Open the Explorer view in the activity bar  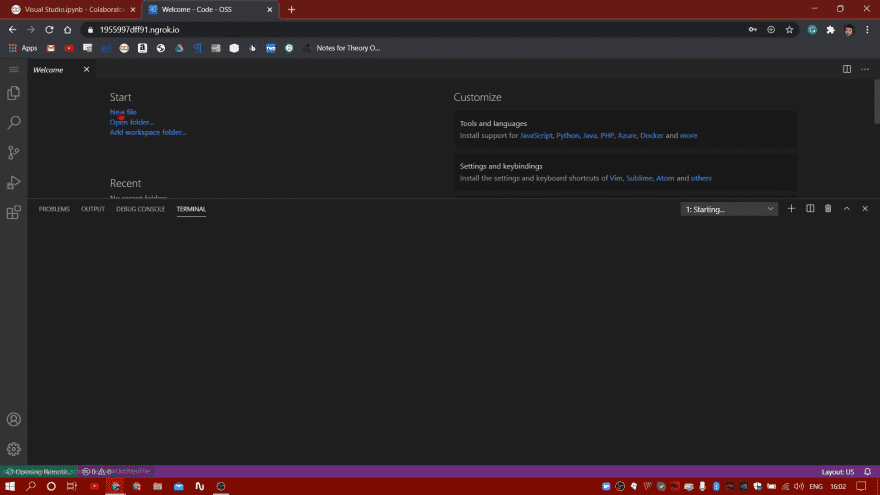pyautogui.click(x=13, y=93)
